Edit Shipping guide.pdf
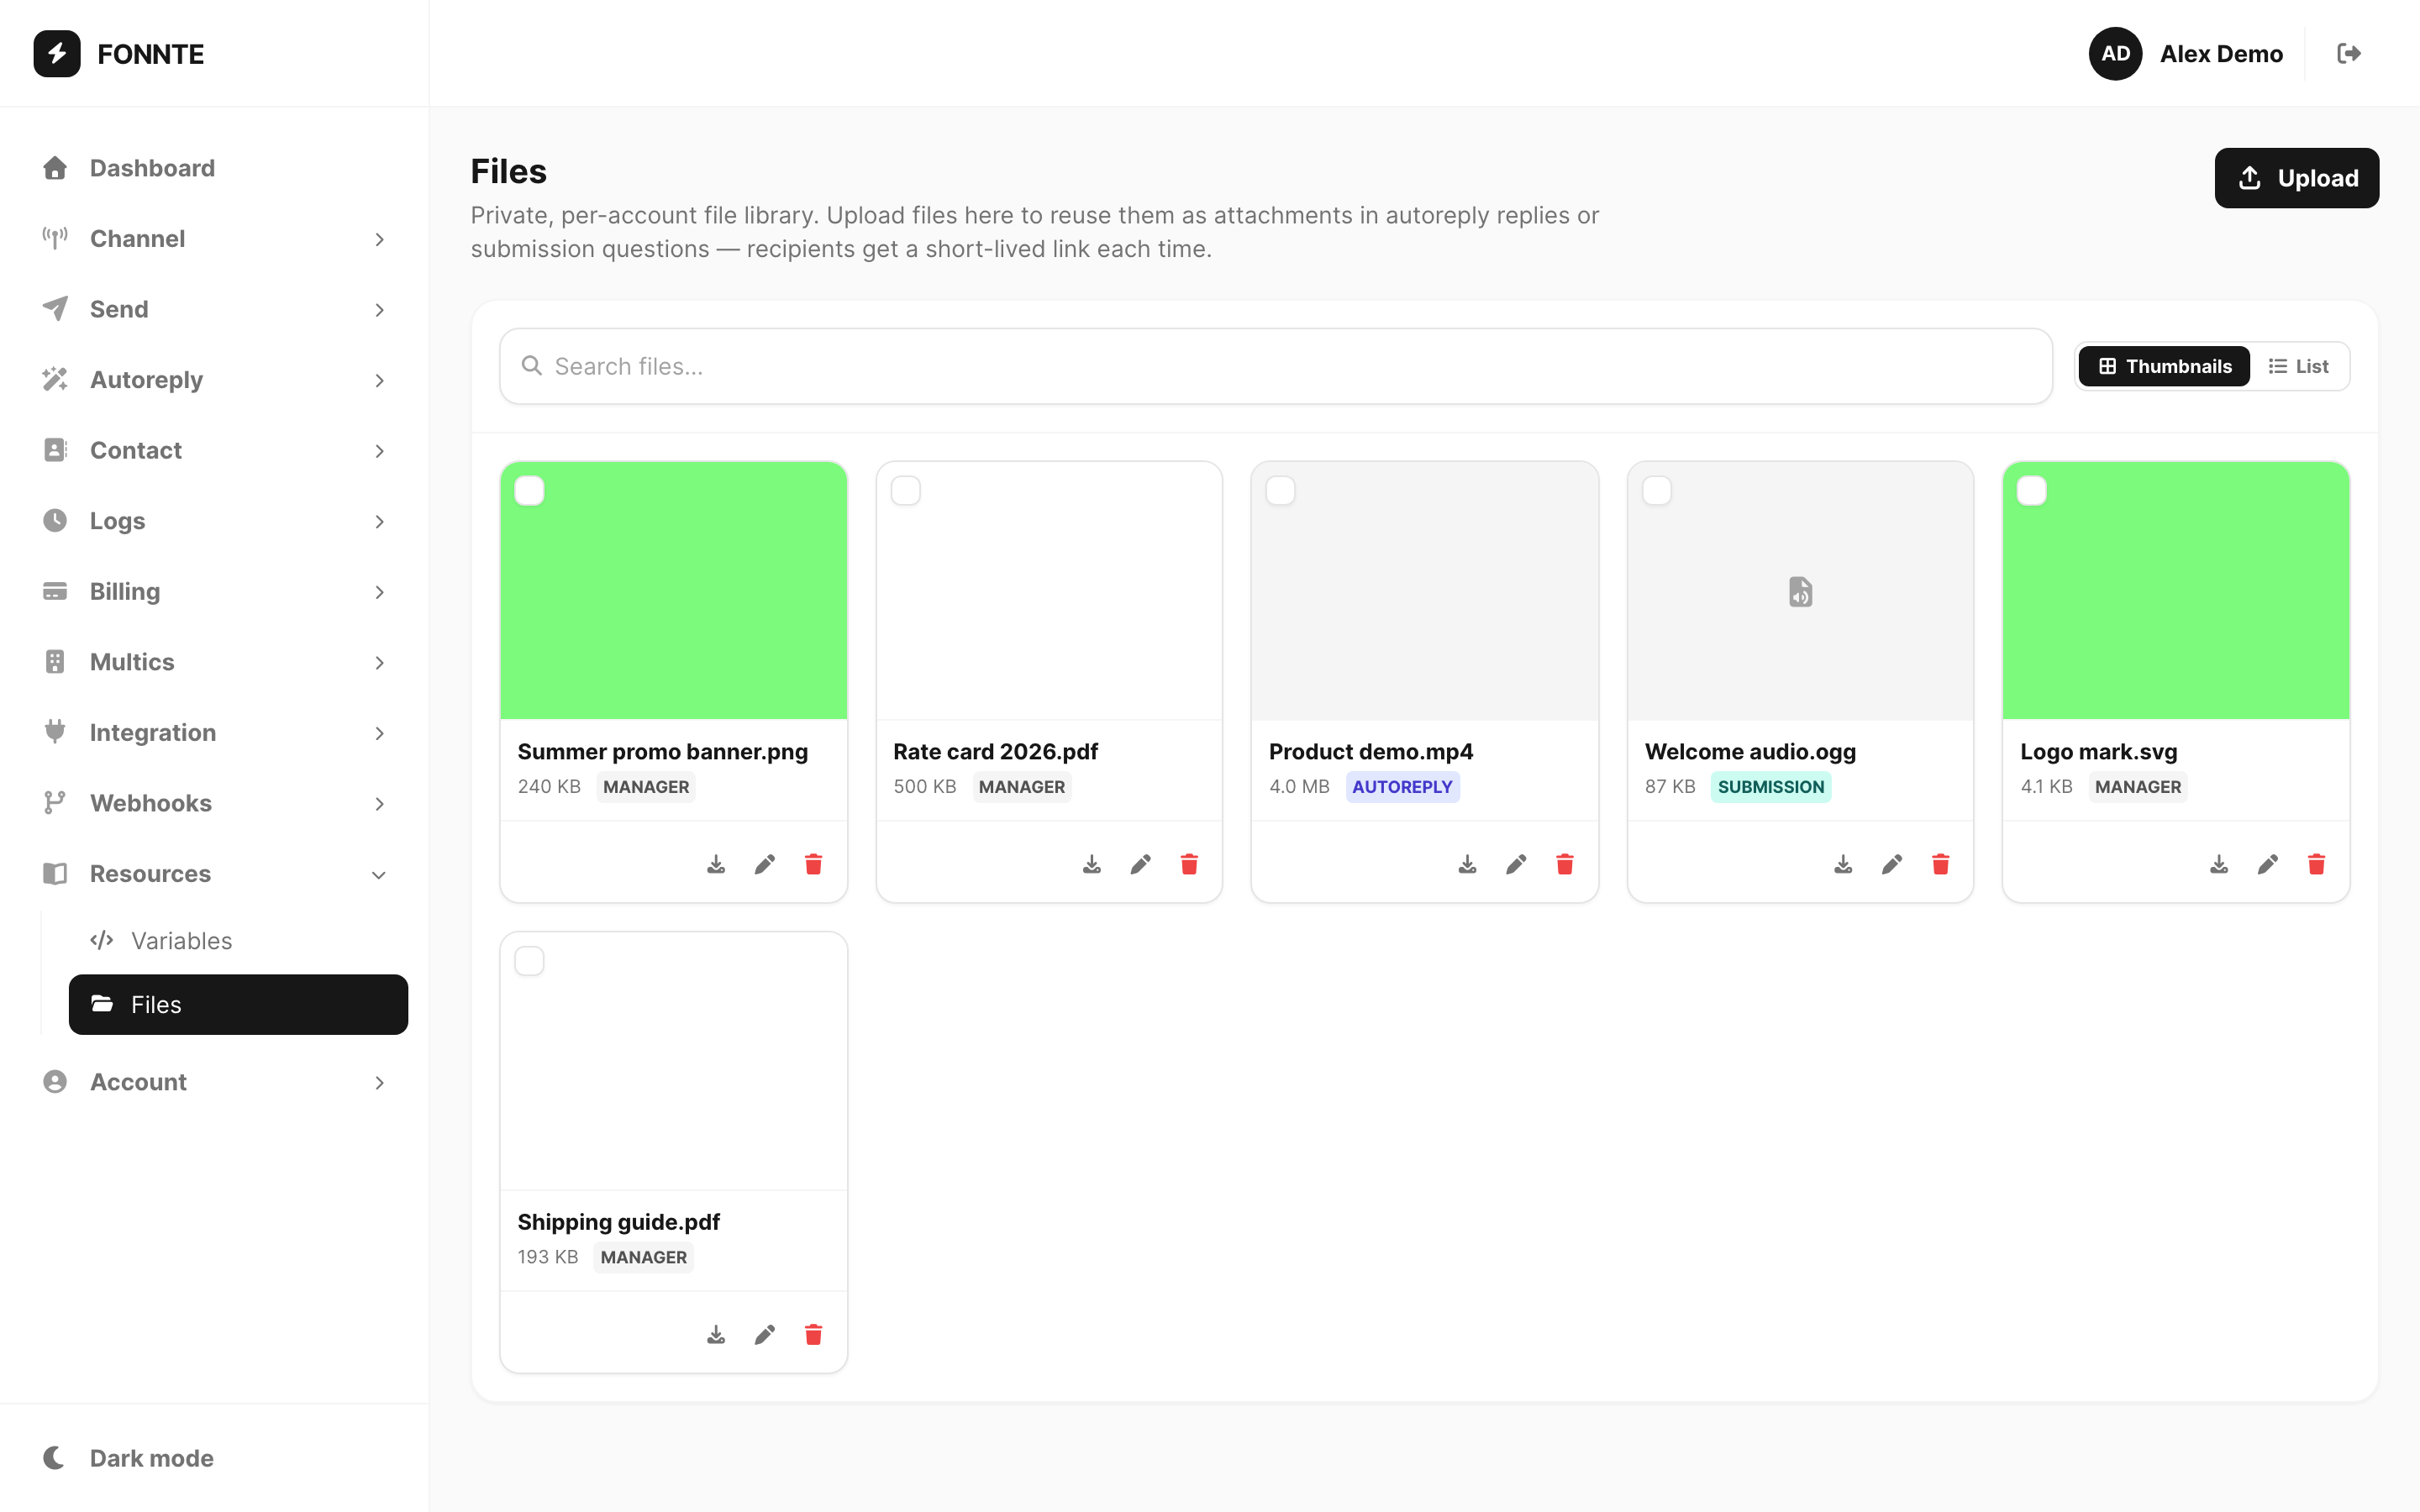The height and width of the screenshot is (1512, 2420). (x=765, y=1335)
